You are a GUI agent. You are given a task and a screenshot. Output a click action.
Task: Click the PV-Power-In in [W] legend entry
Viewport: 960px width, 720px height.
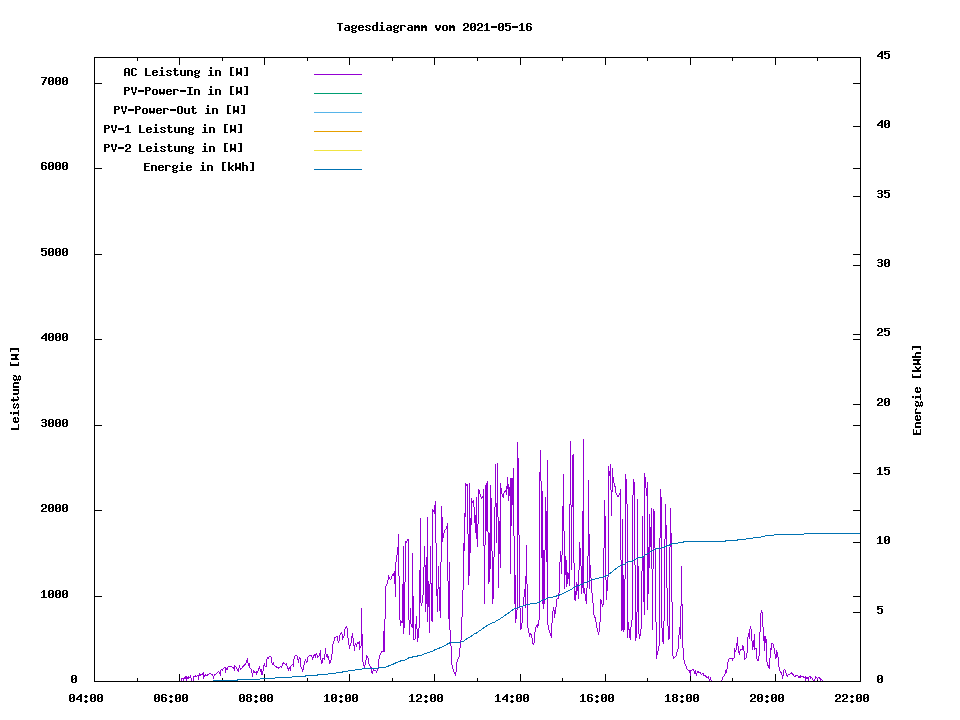[x=193, y=91]
